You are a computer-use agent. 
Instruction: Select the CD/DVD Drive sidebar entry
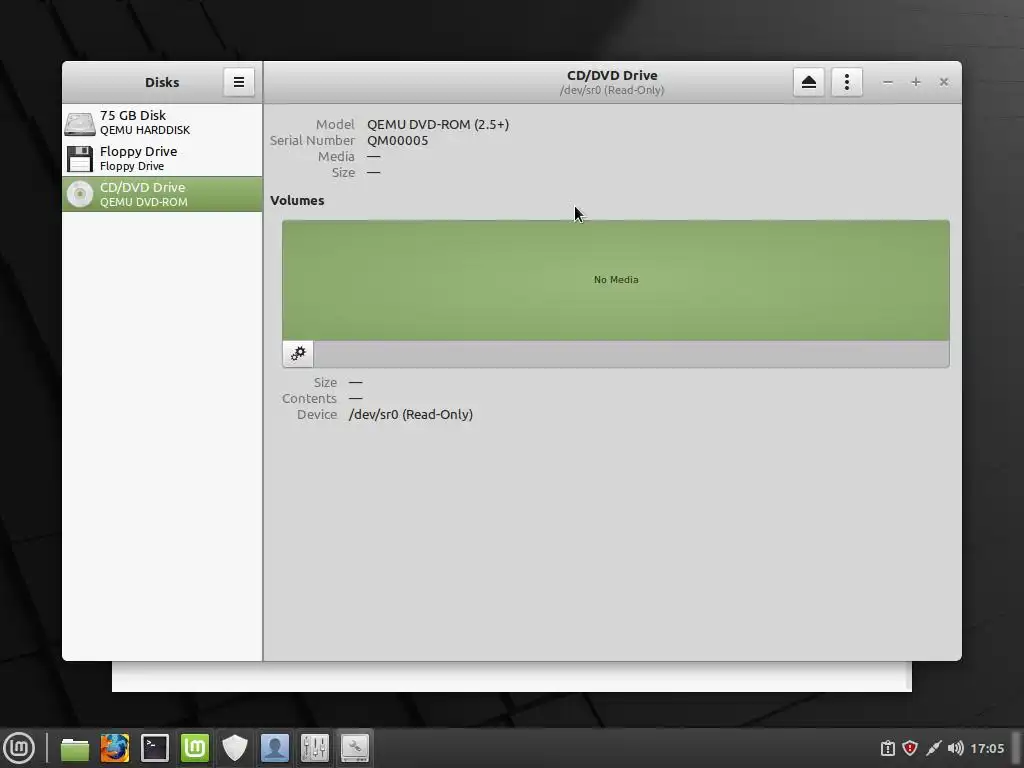(x=162, y=194)
